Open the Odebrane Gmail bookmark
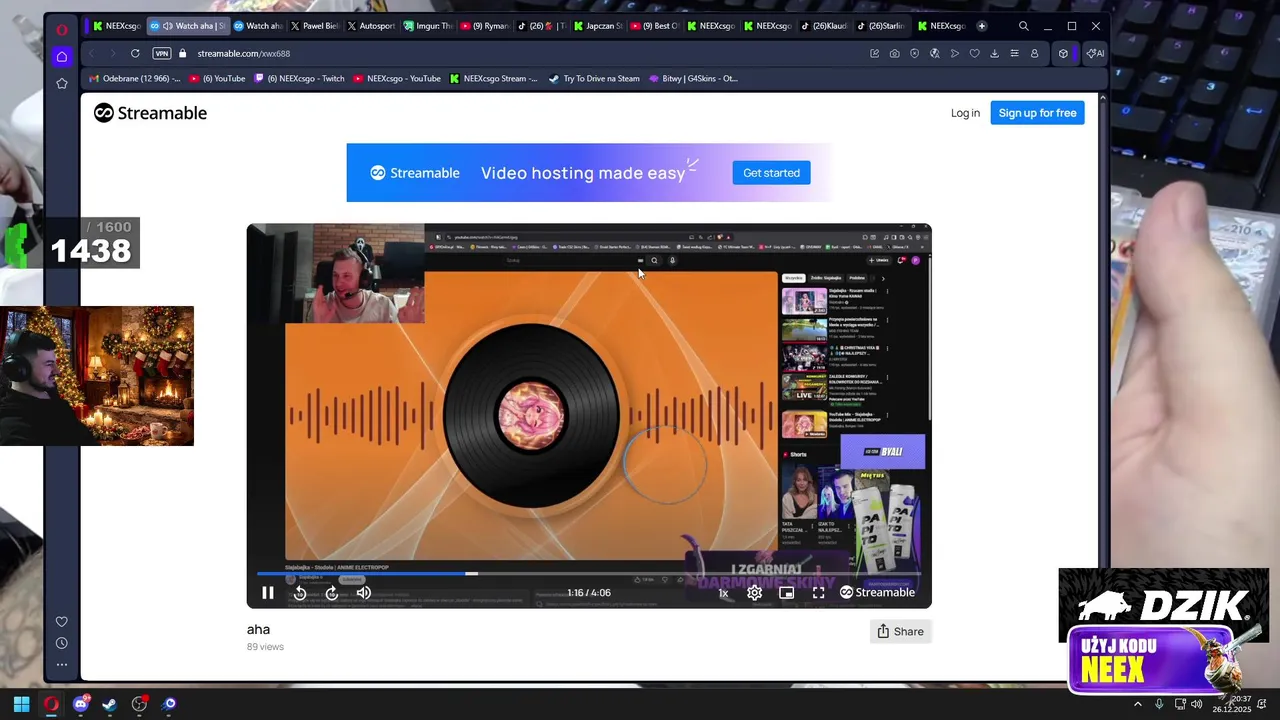 [x=134, y=78]
